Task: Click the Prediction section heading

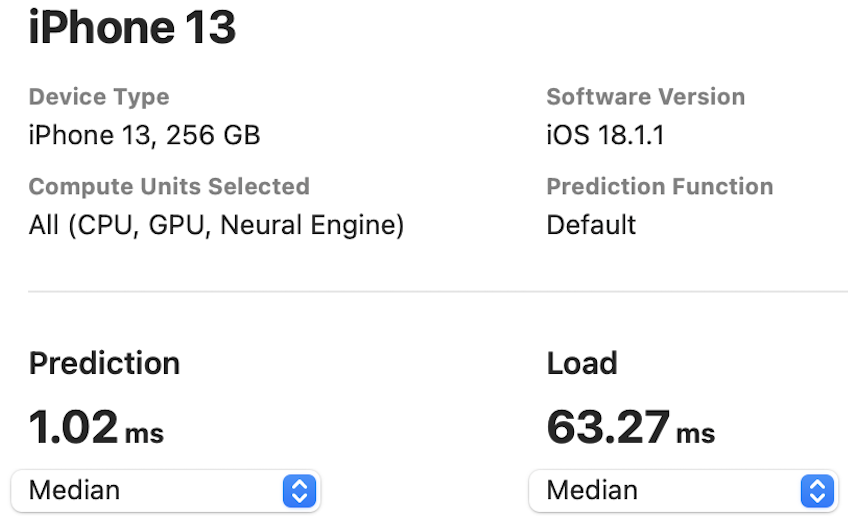Action: 104,363
